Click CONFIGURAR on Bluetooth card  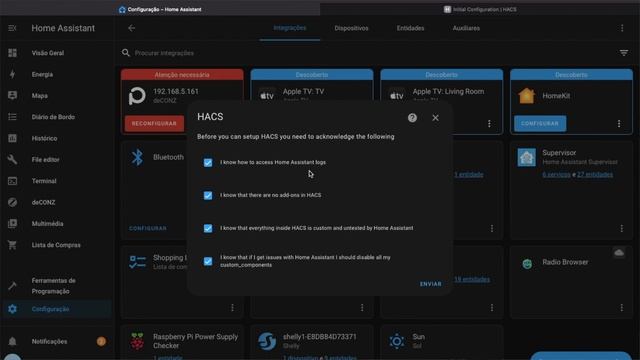(x=148, y=228)
